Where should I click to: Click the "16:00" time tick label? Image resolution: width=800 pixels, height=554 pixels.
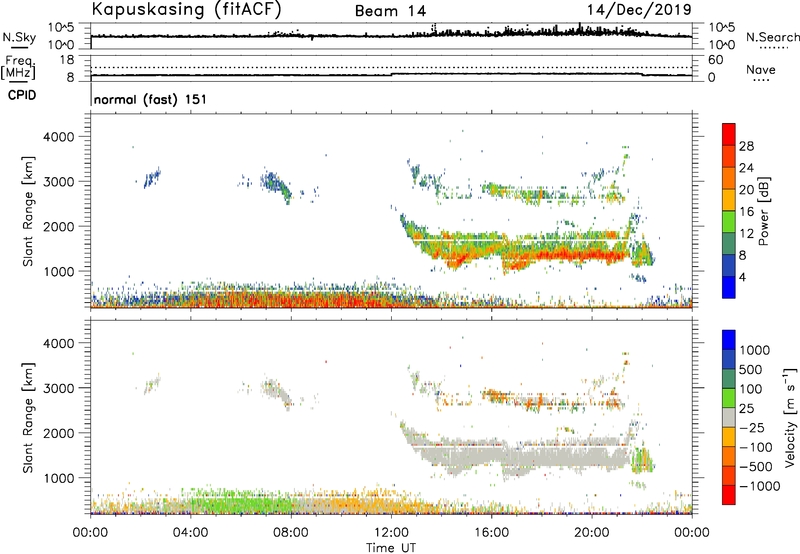coord(491,533)
